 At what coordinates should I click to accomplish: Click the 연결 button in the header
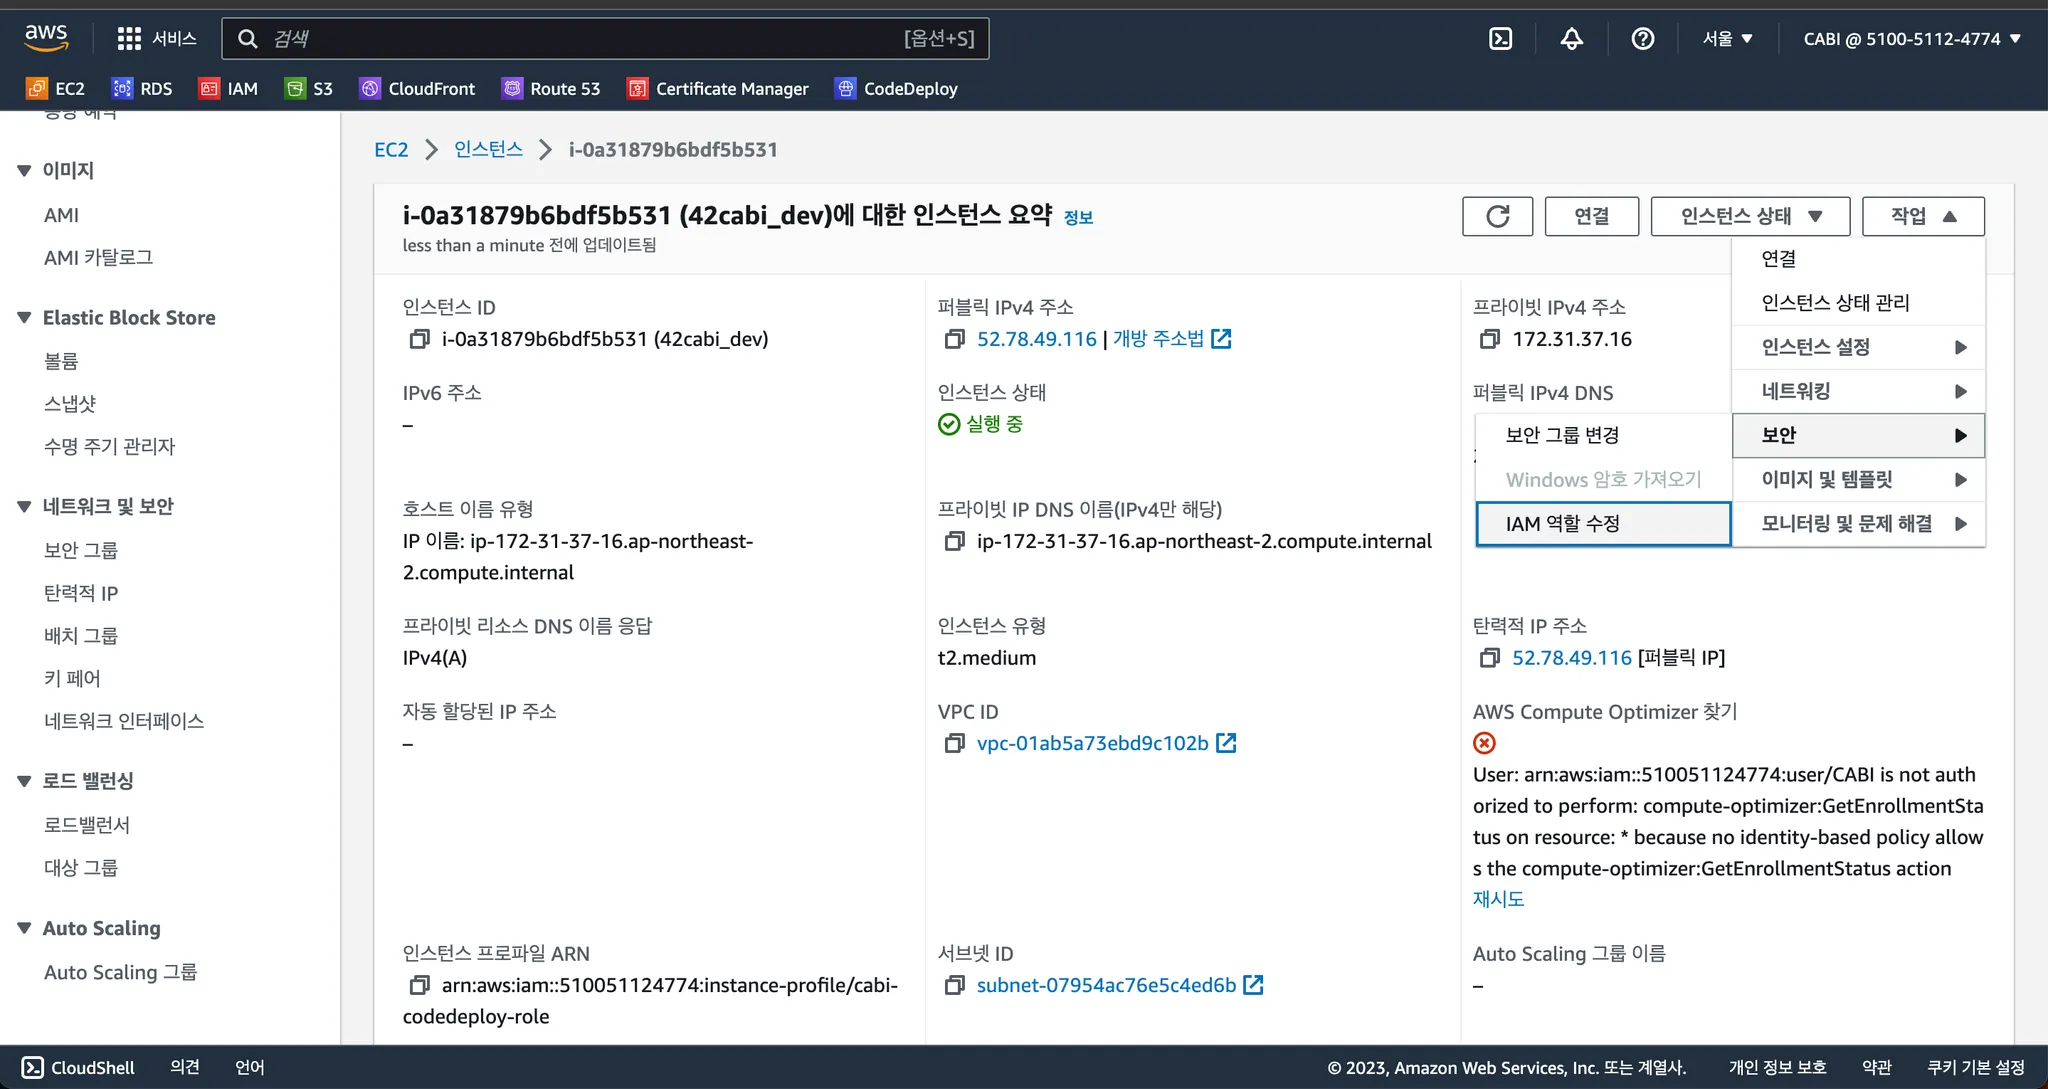click(1591, 216)
